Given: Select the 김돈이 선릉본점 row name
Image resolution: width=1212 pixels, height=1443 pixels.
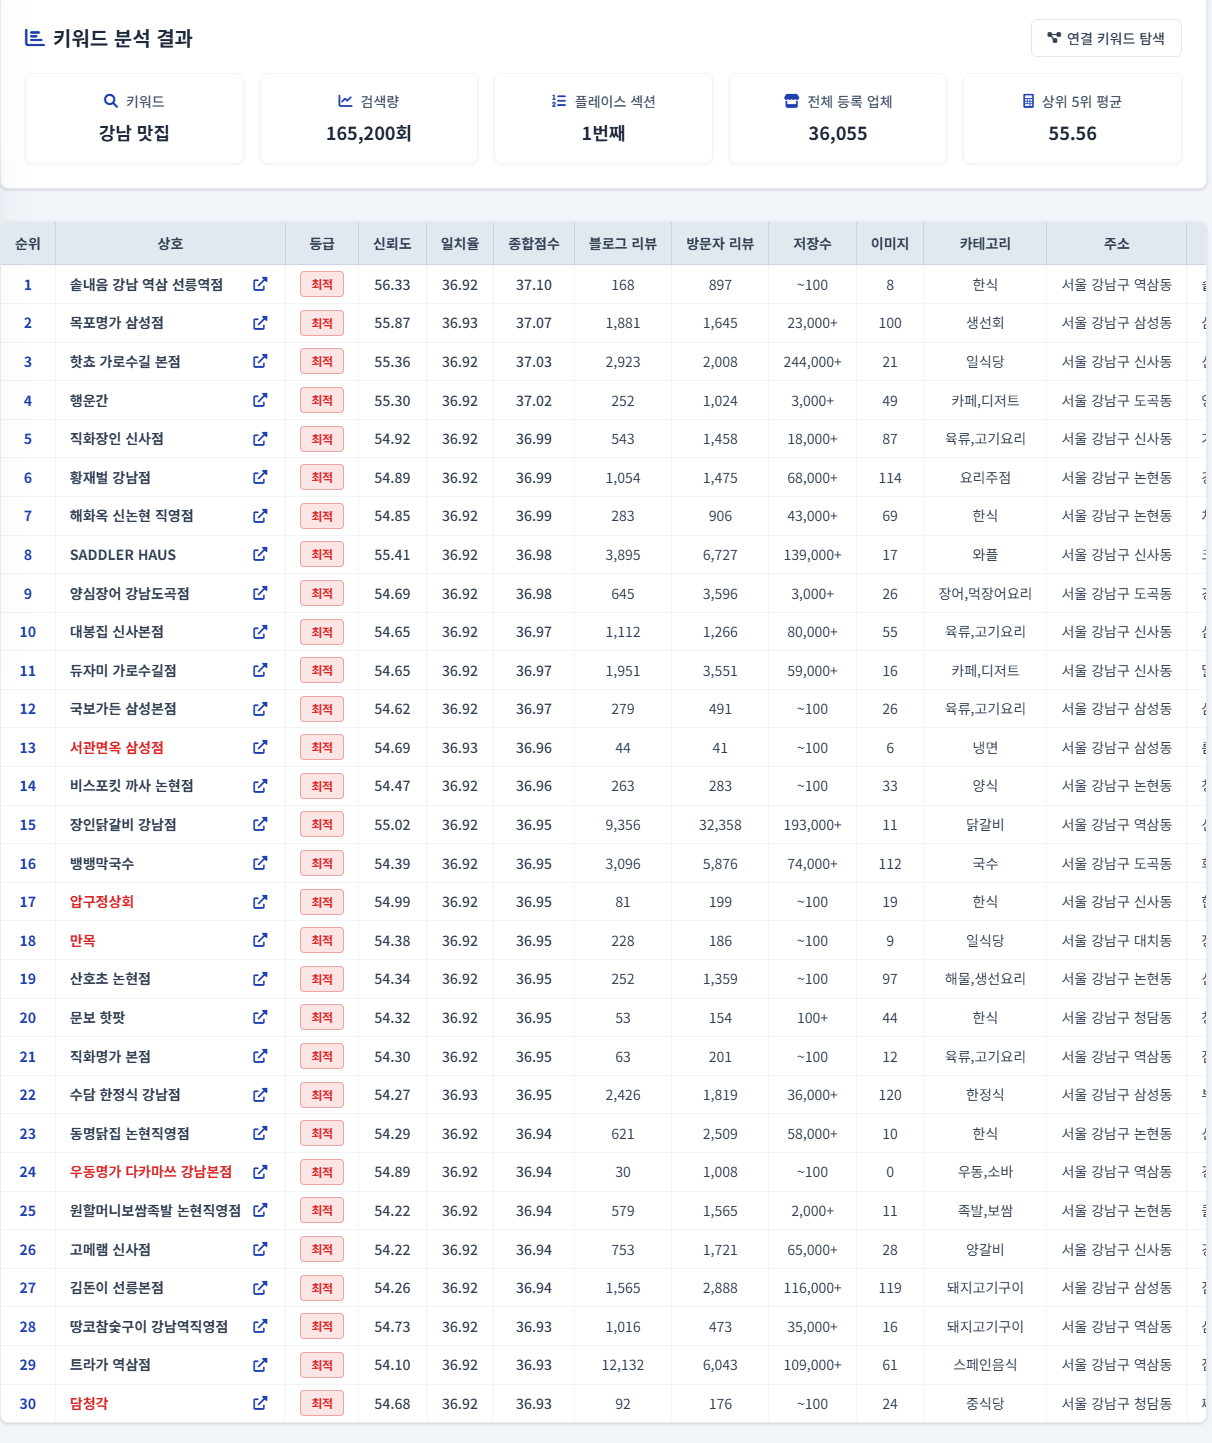Looking at the screenshot, I should [x=117, y=1288].
